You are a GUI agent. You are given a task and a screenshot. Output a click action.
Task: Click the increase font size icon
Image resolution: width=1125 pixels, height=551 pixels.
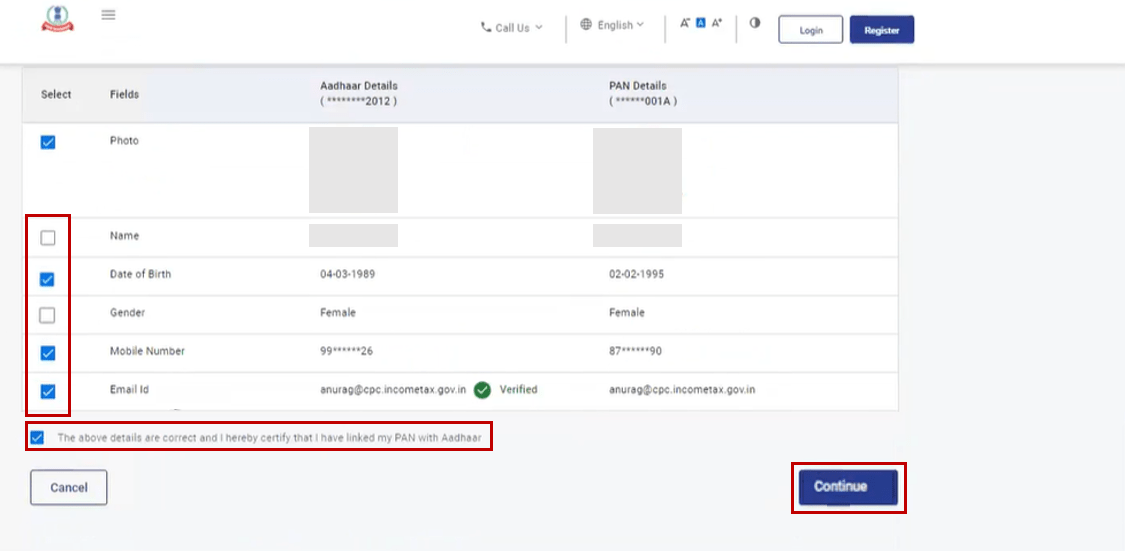coord(717,23)
